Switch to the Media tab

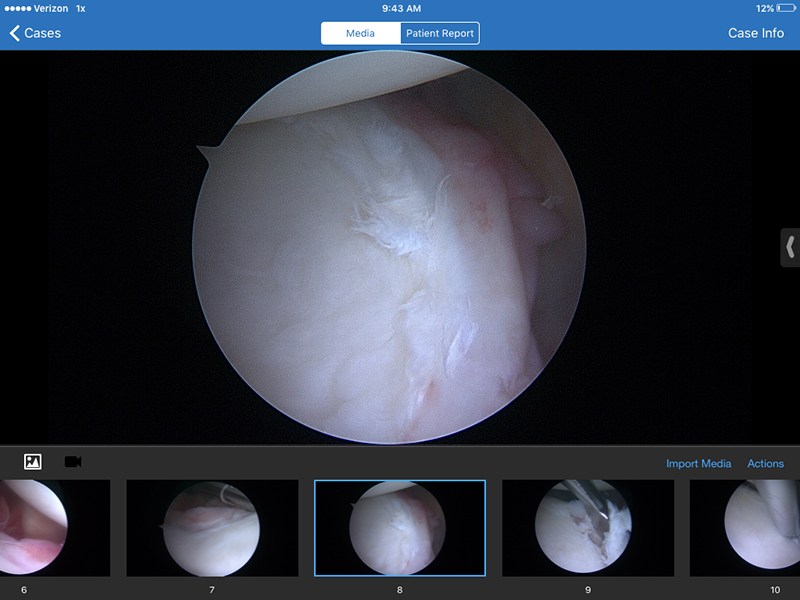pyautogui.click(x=361, y=33)
